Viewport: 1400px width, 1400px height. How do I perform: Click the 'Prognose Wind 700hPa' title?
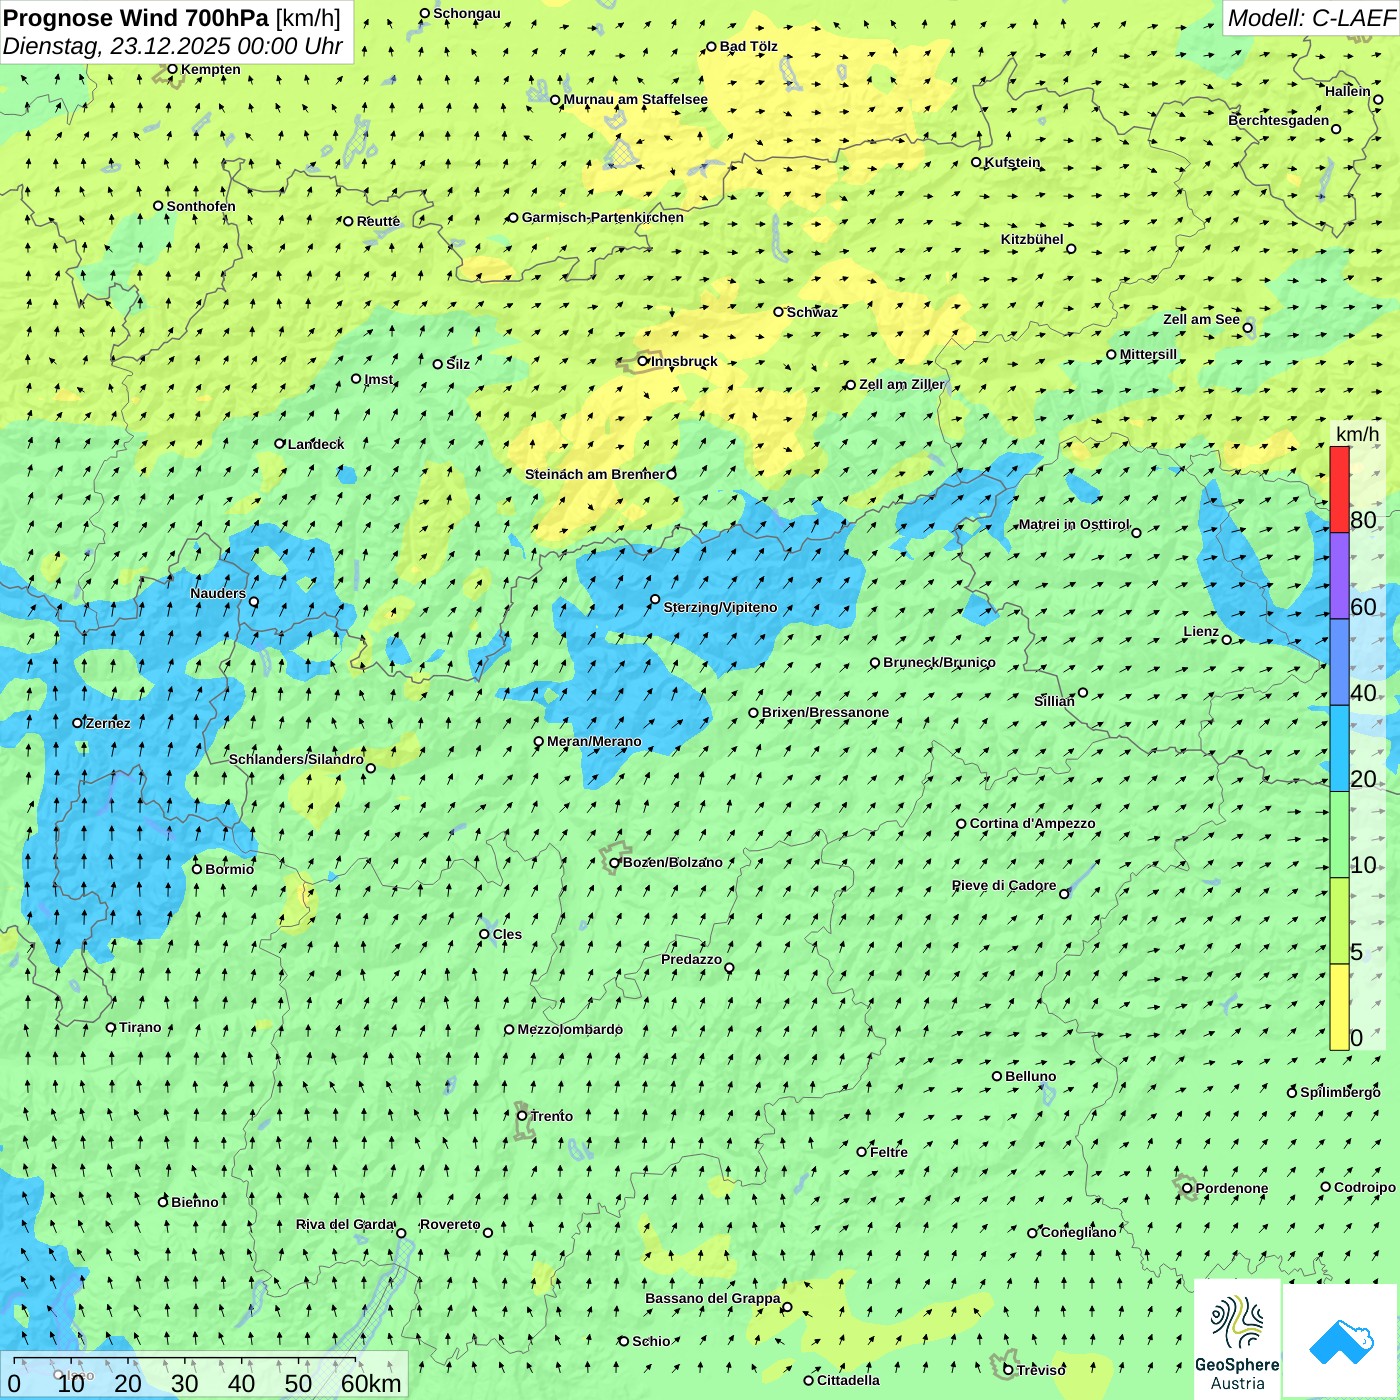(136, 18)
